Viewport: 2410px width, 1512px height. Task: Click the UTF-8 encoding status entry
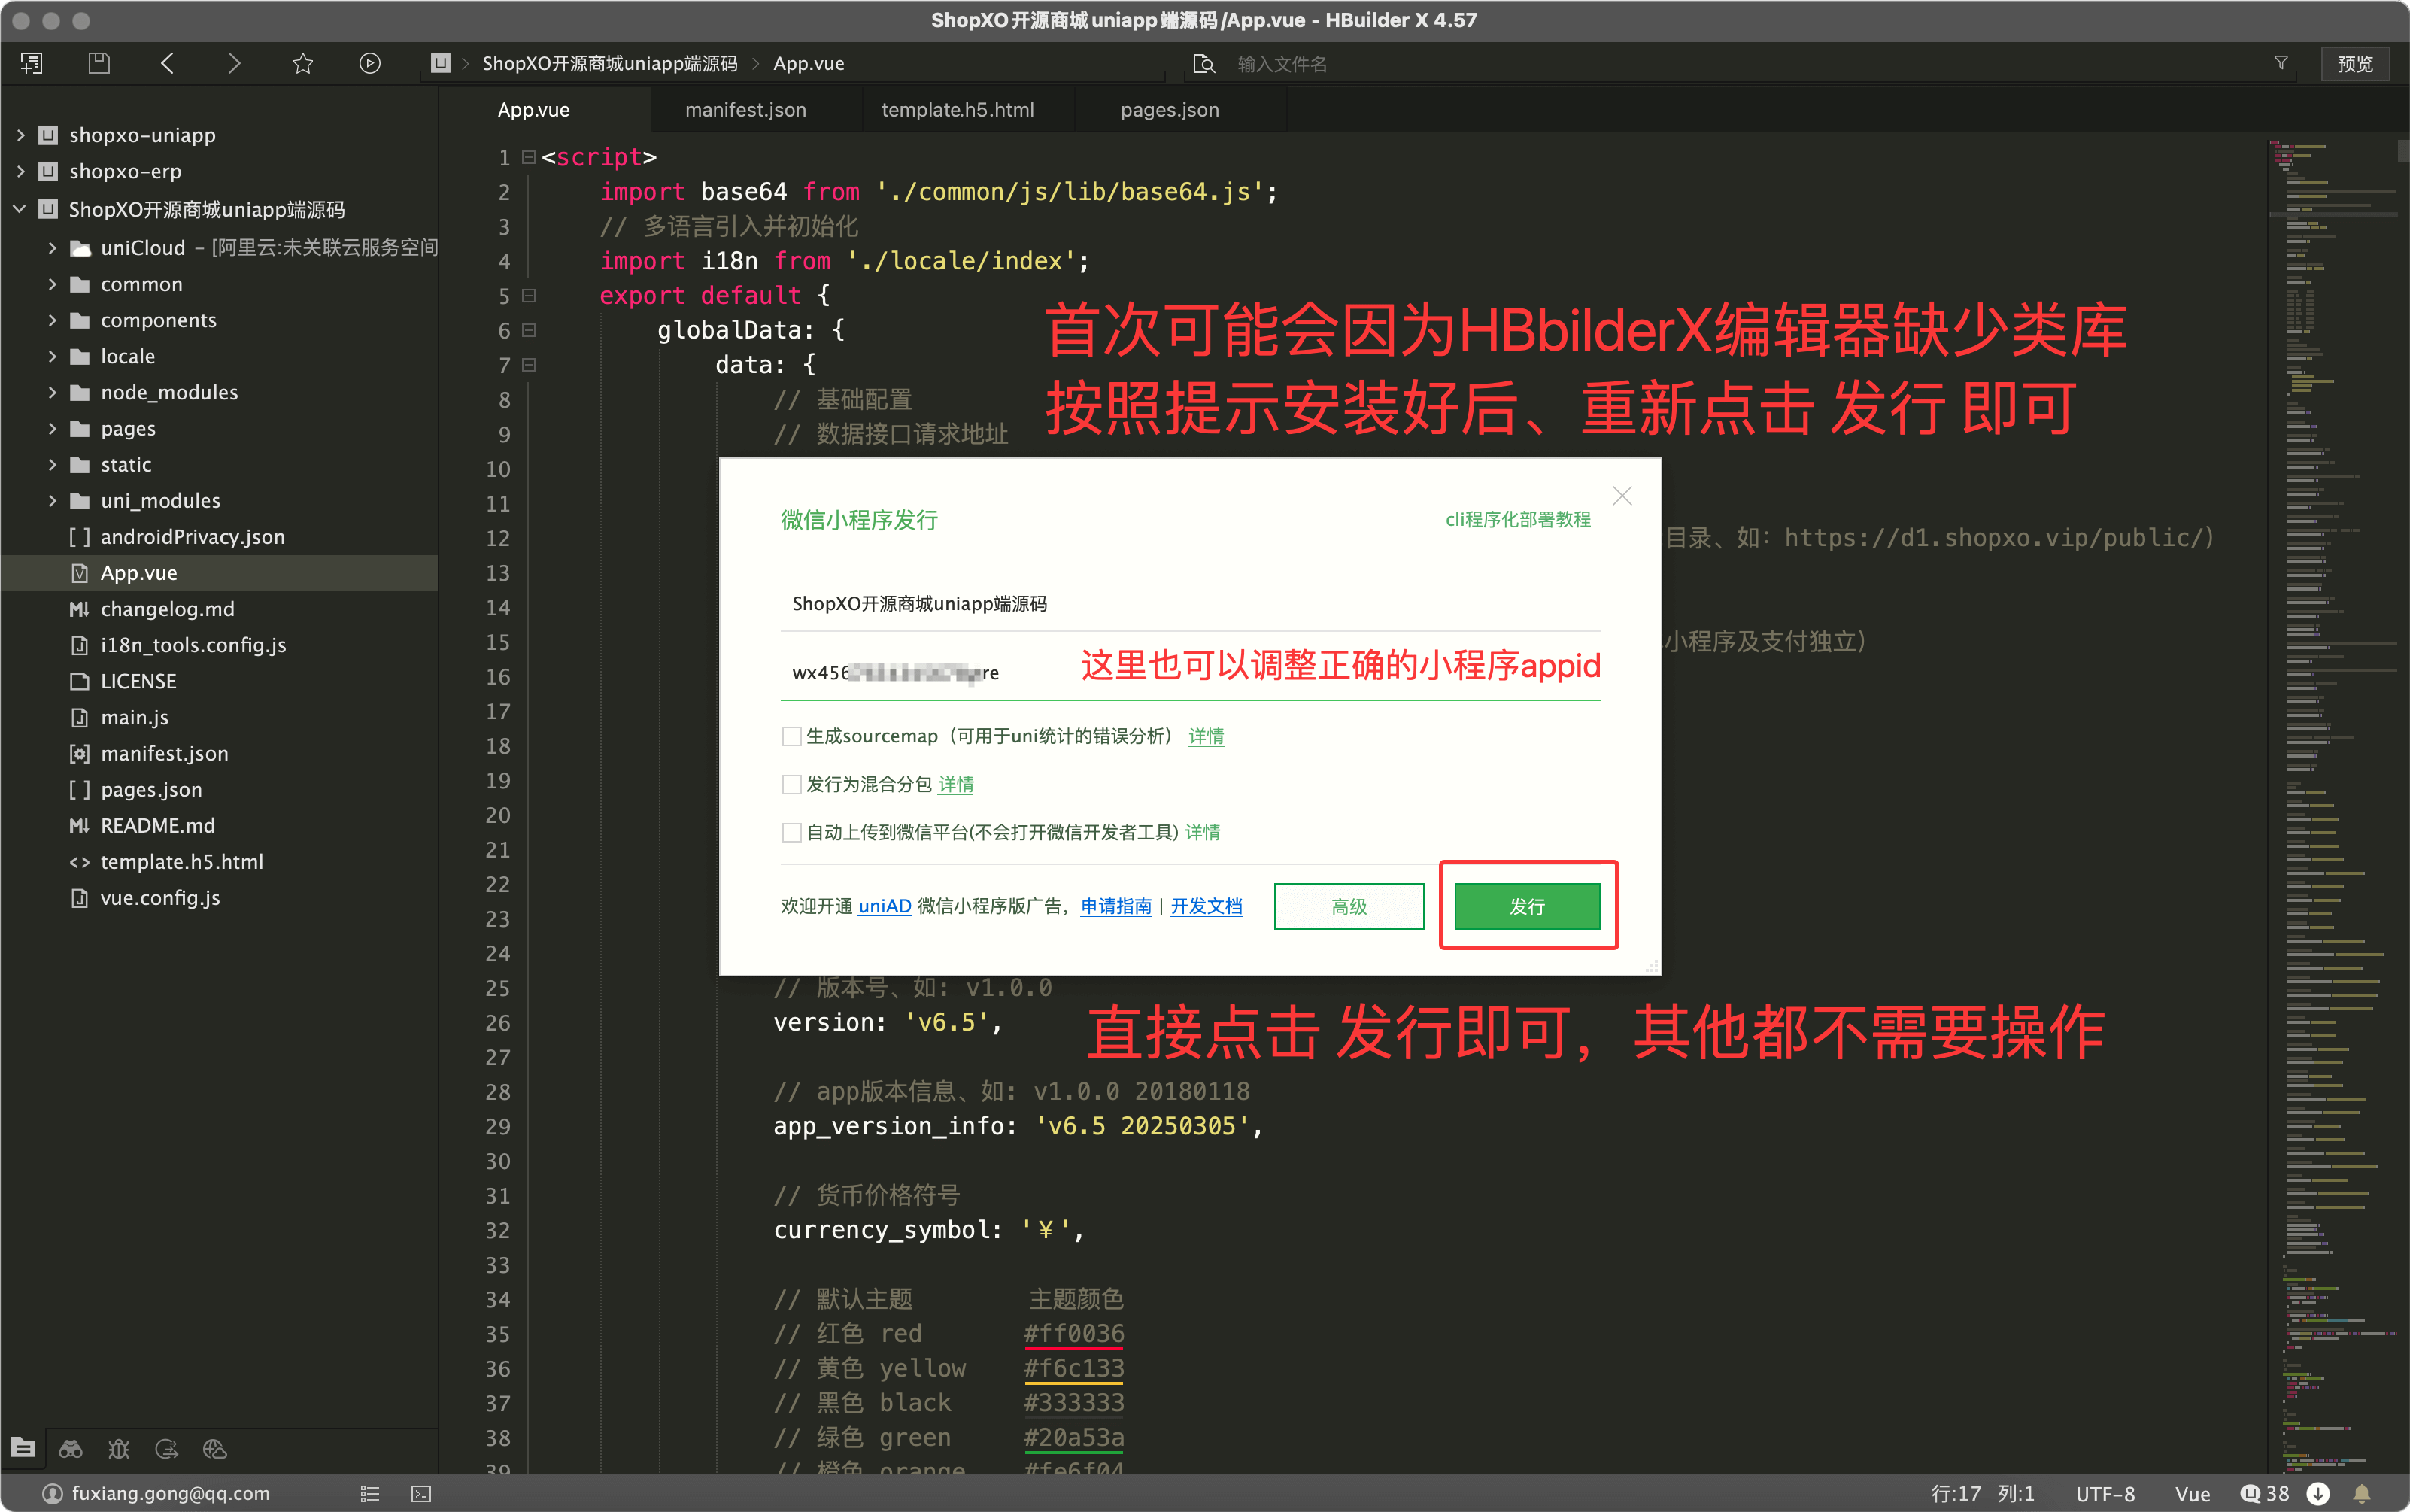(2105, 1493)
